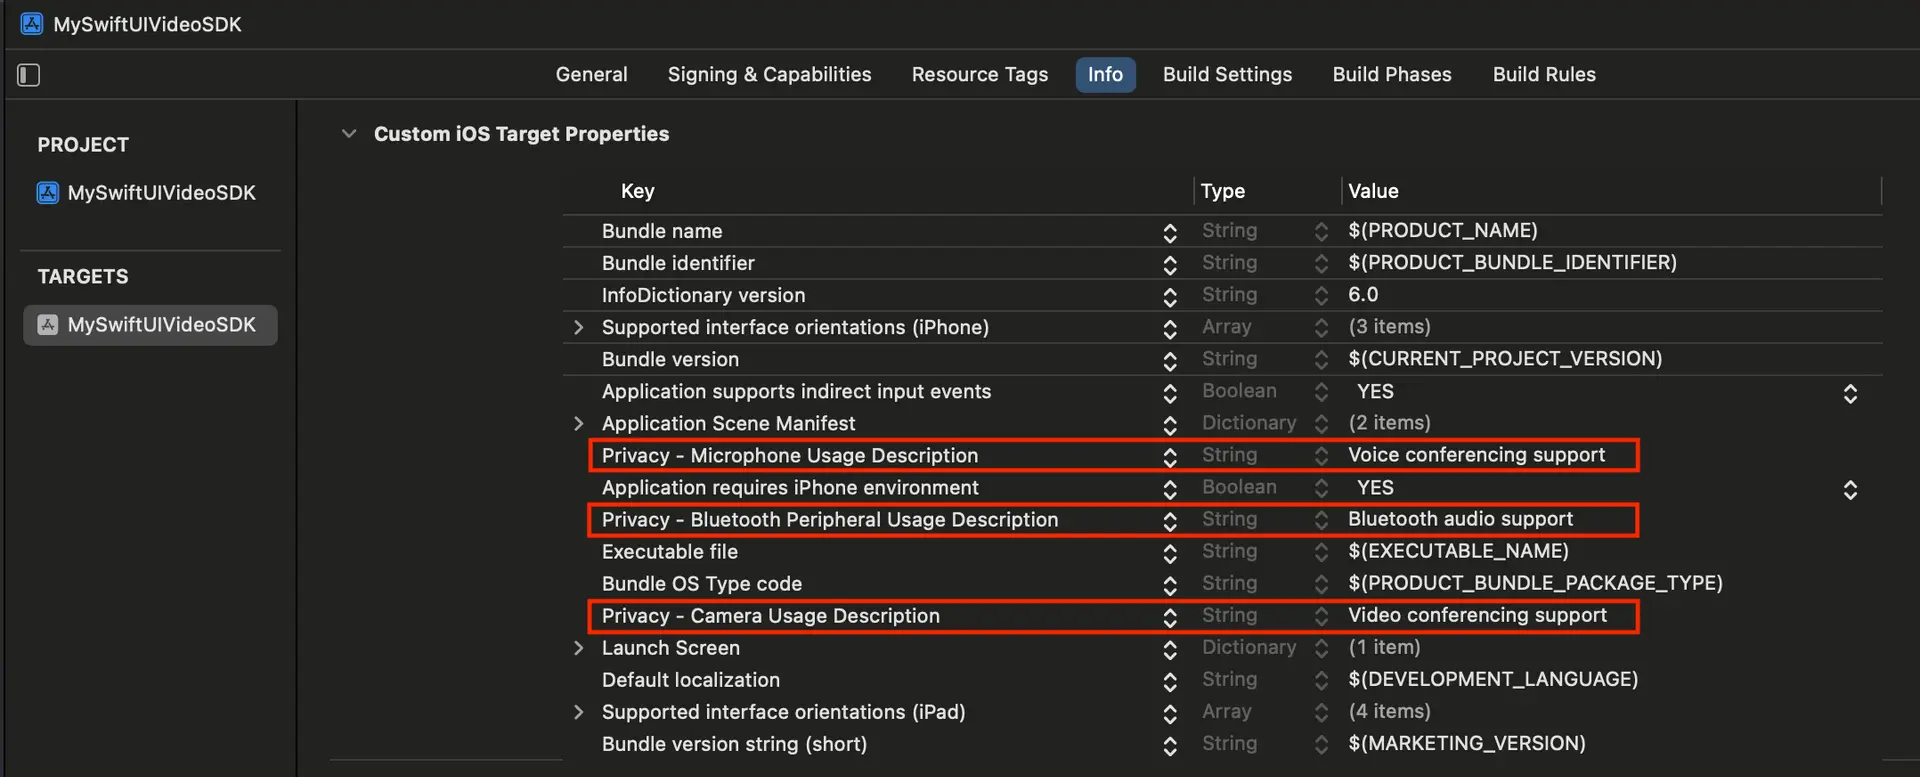This screenshot has height=777, width=1920.
Task: Click the Key column header
Action: pos(637,191)
